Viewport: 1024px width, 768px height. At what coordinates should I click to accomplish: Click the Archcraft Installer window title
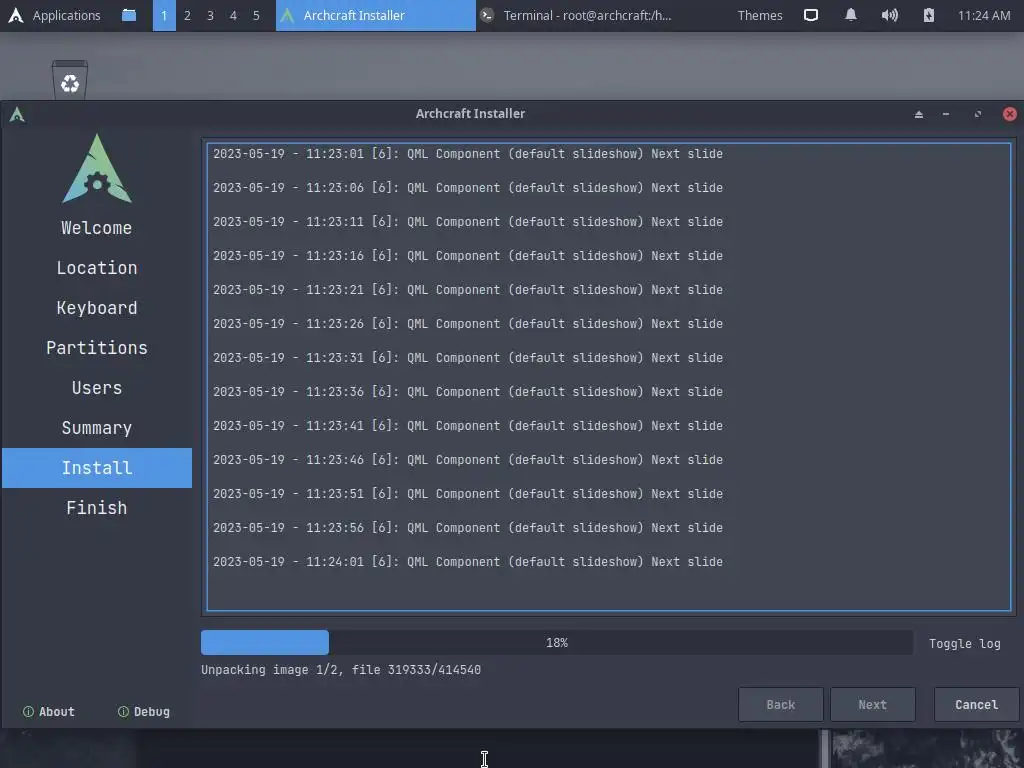coord(470,114)
